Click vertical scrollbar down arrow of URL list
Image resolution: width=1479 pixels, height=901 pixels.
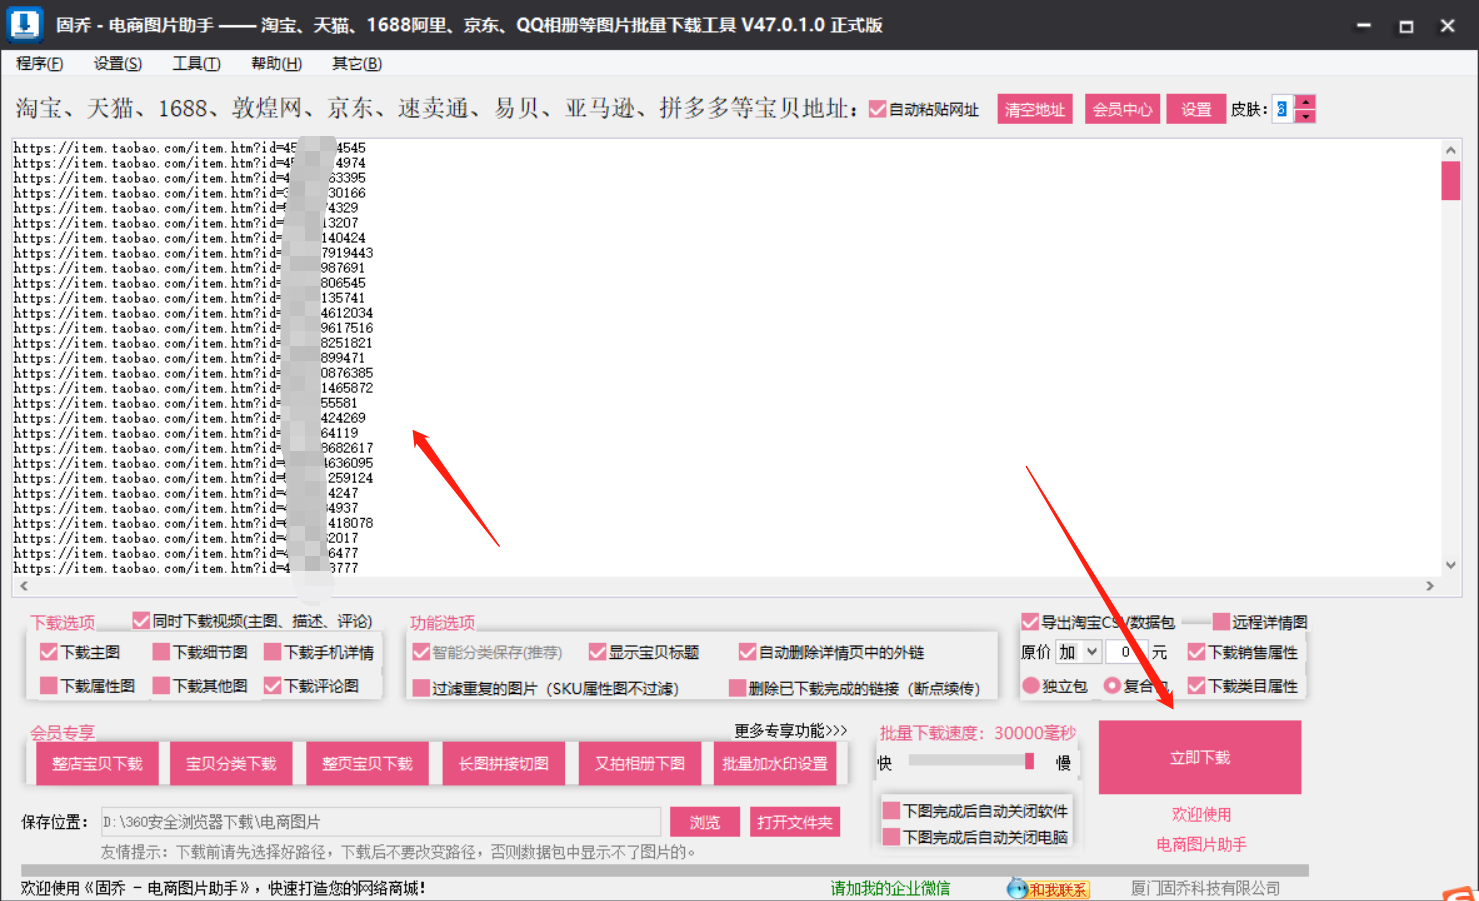point(1450,565)
